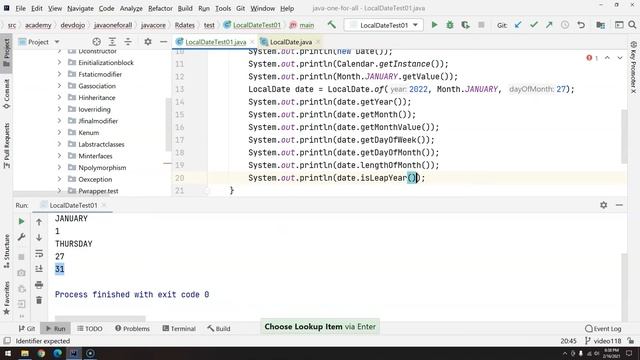Open the Git tool window button

pyautogui.click(x=27, y=328)
